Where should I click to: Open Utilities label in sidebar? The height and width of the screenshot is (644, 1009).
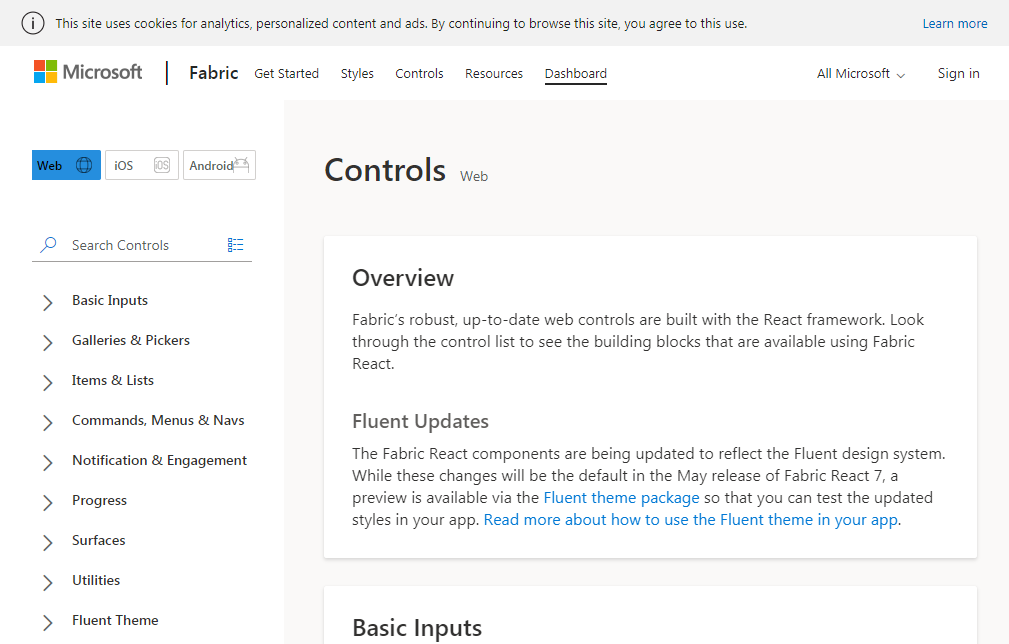(x=97, y=580)
